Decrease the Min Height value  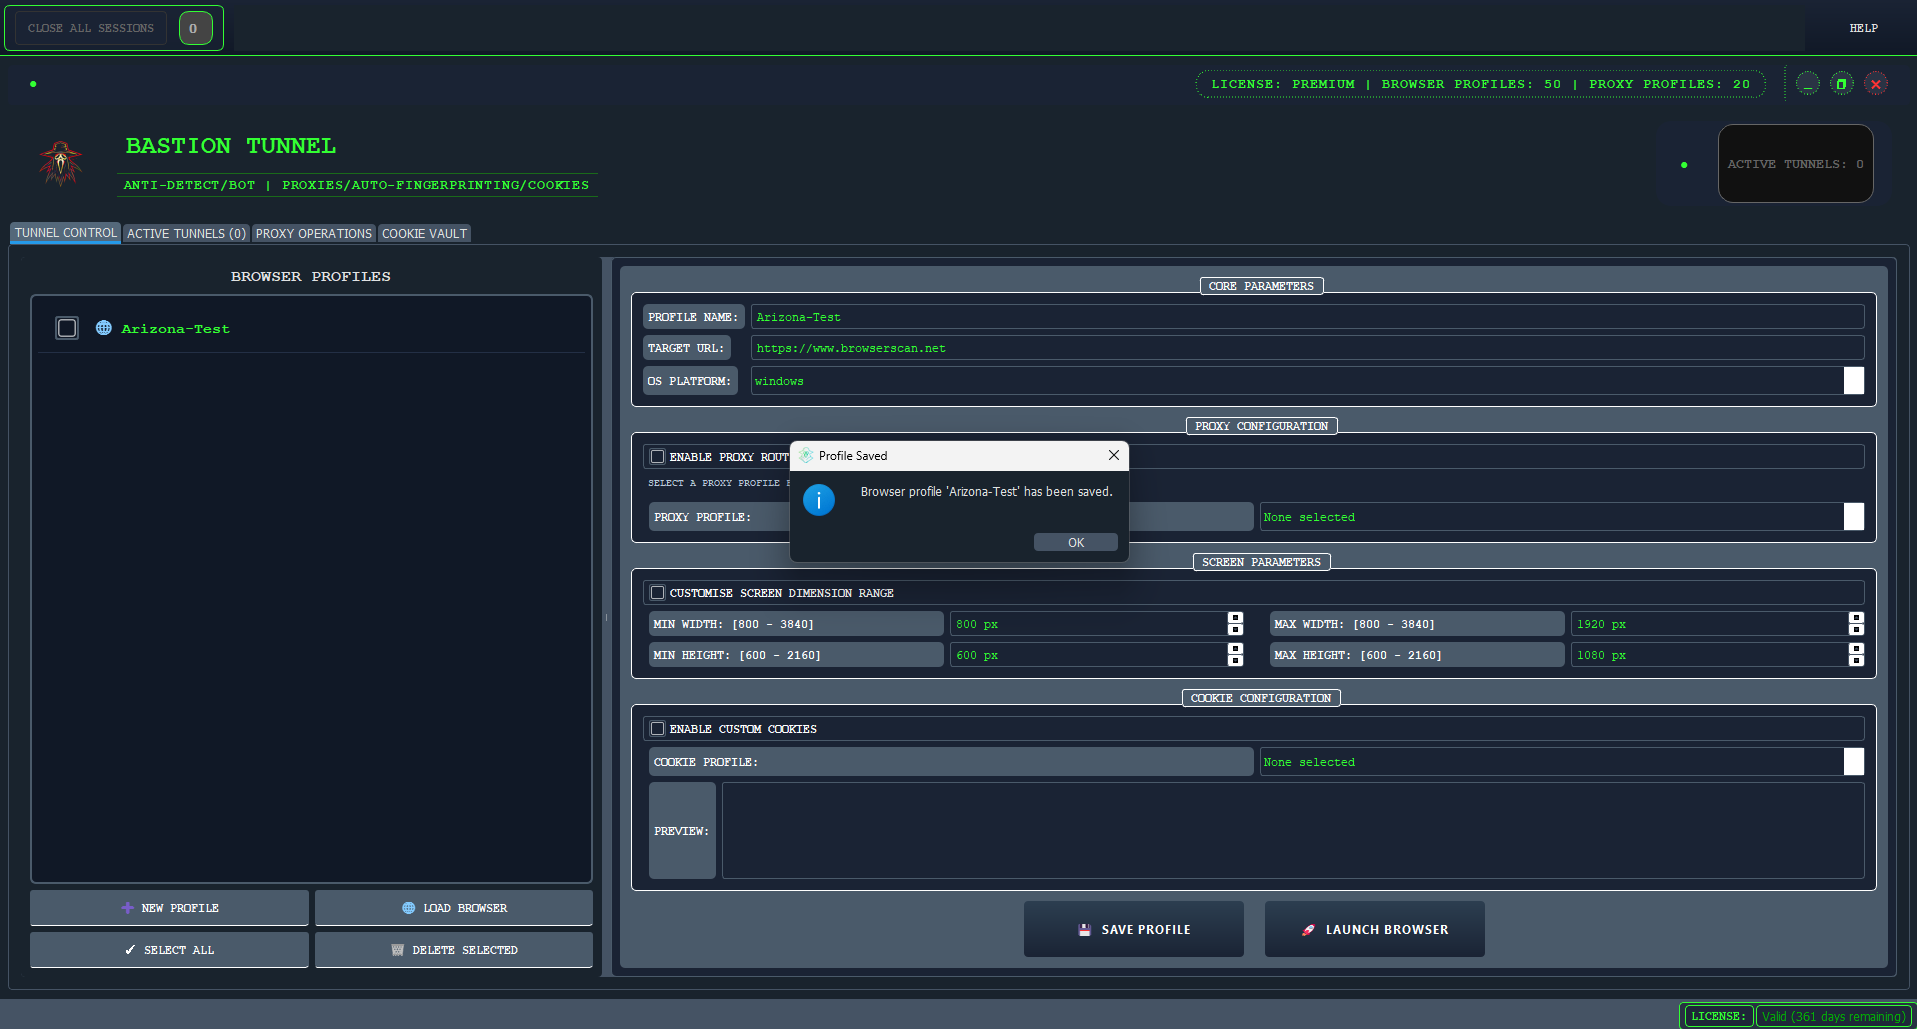[x=1235, y=661]
